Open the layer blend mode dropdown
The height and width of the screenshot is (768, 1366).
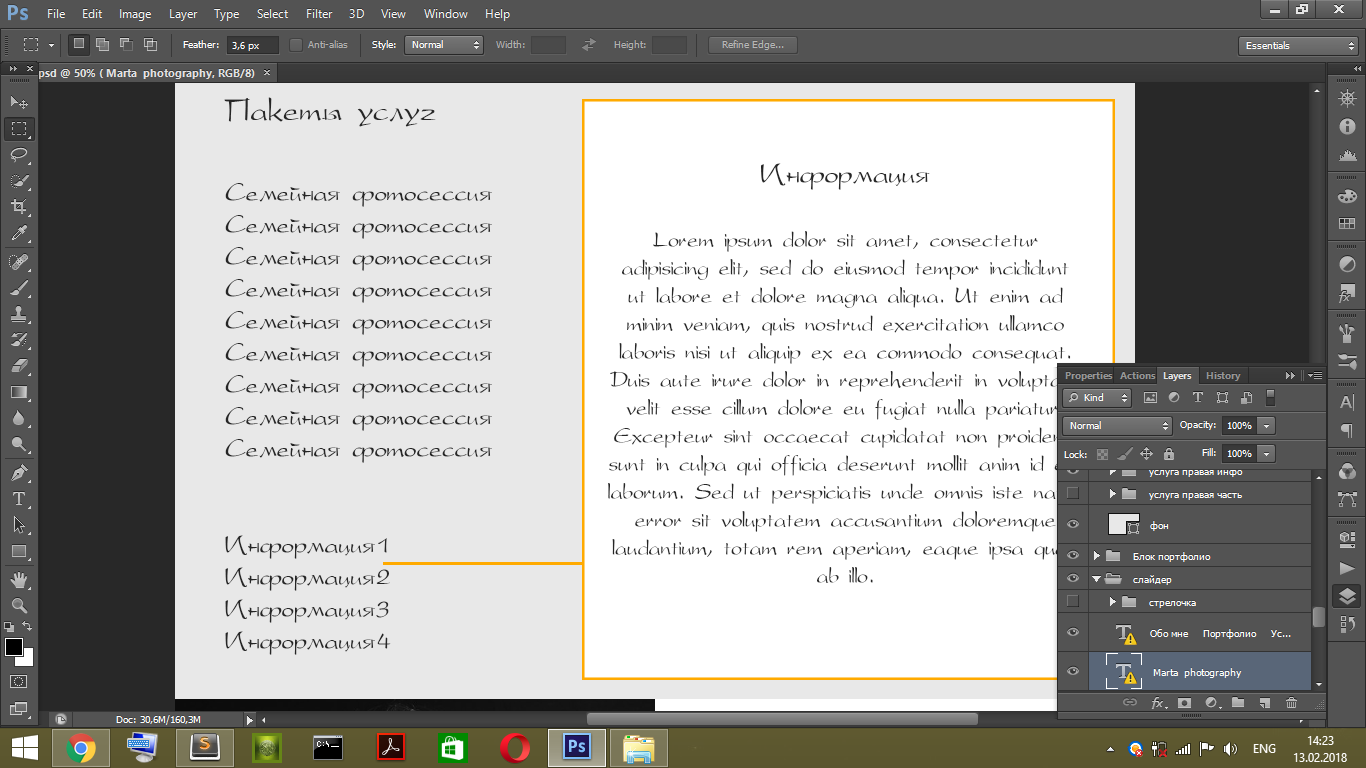1116,426
